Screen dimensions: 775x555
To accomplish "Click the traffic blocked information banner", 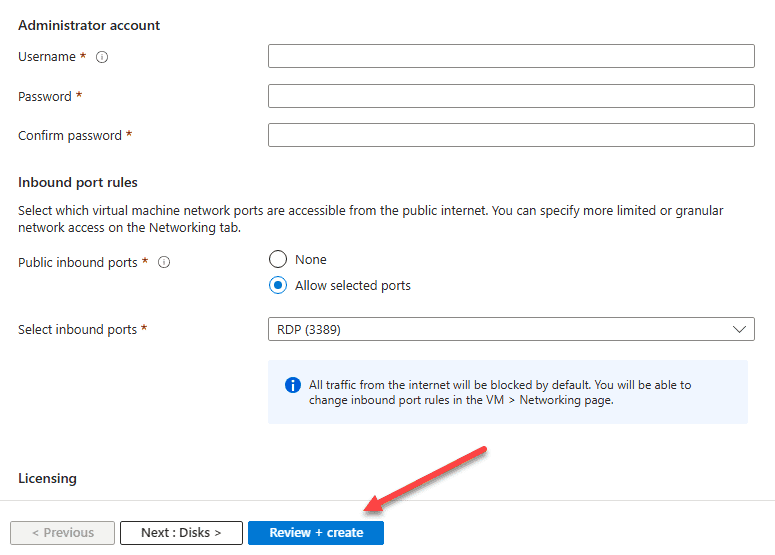I will 508,392.
